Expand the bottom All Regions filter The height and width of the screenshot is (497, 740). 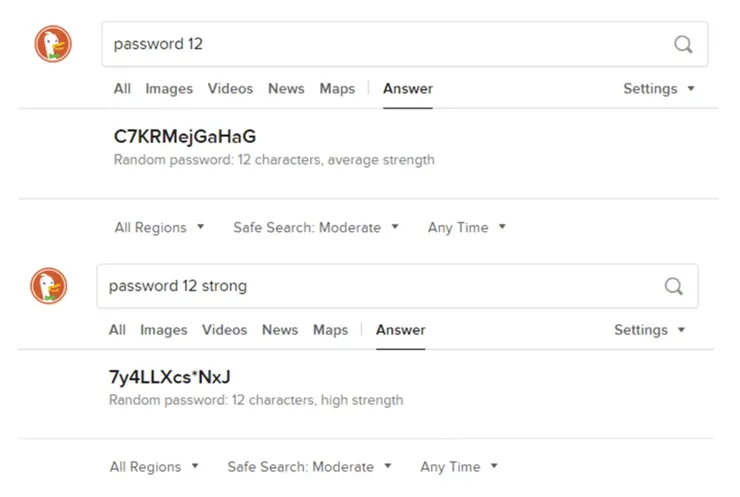[154, 467]
